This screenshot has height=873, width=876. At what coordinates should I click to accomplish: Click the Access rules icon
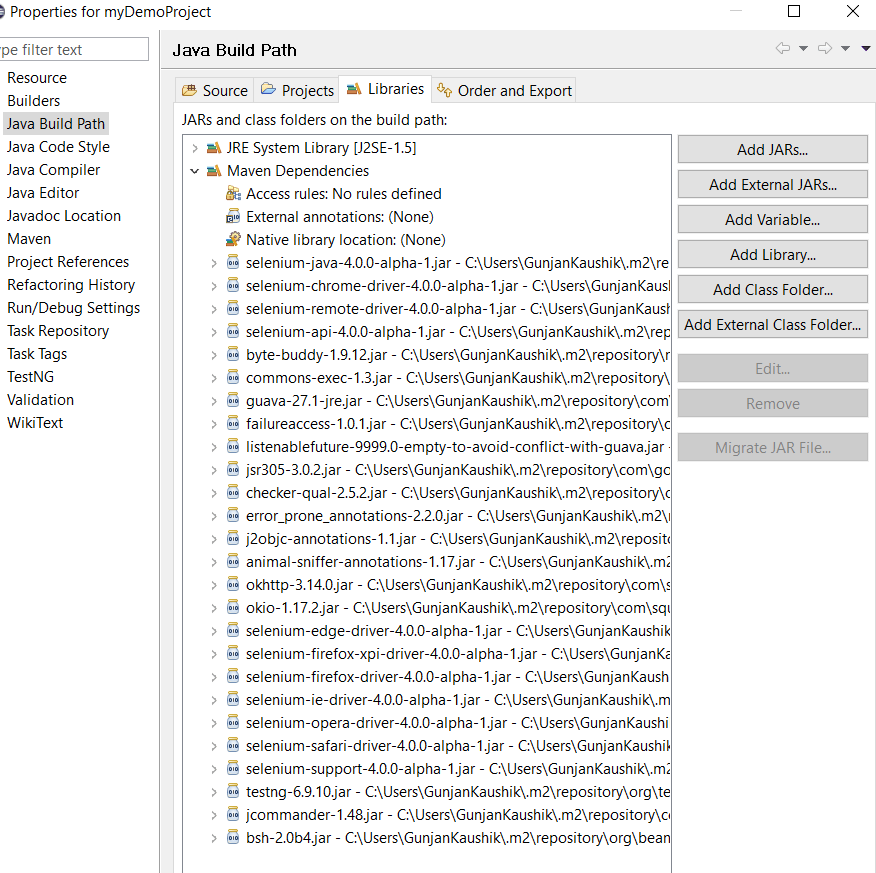click(233, 194)
